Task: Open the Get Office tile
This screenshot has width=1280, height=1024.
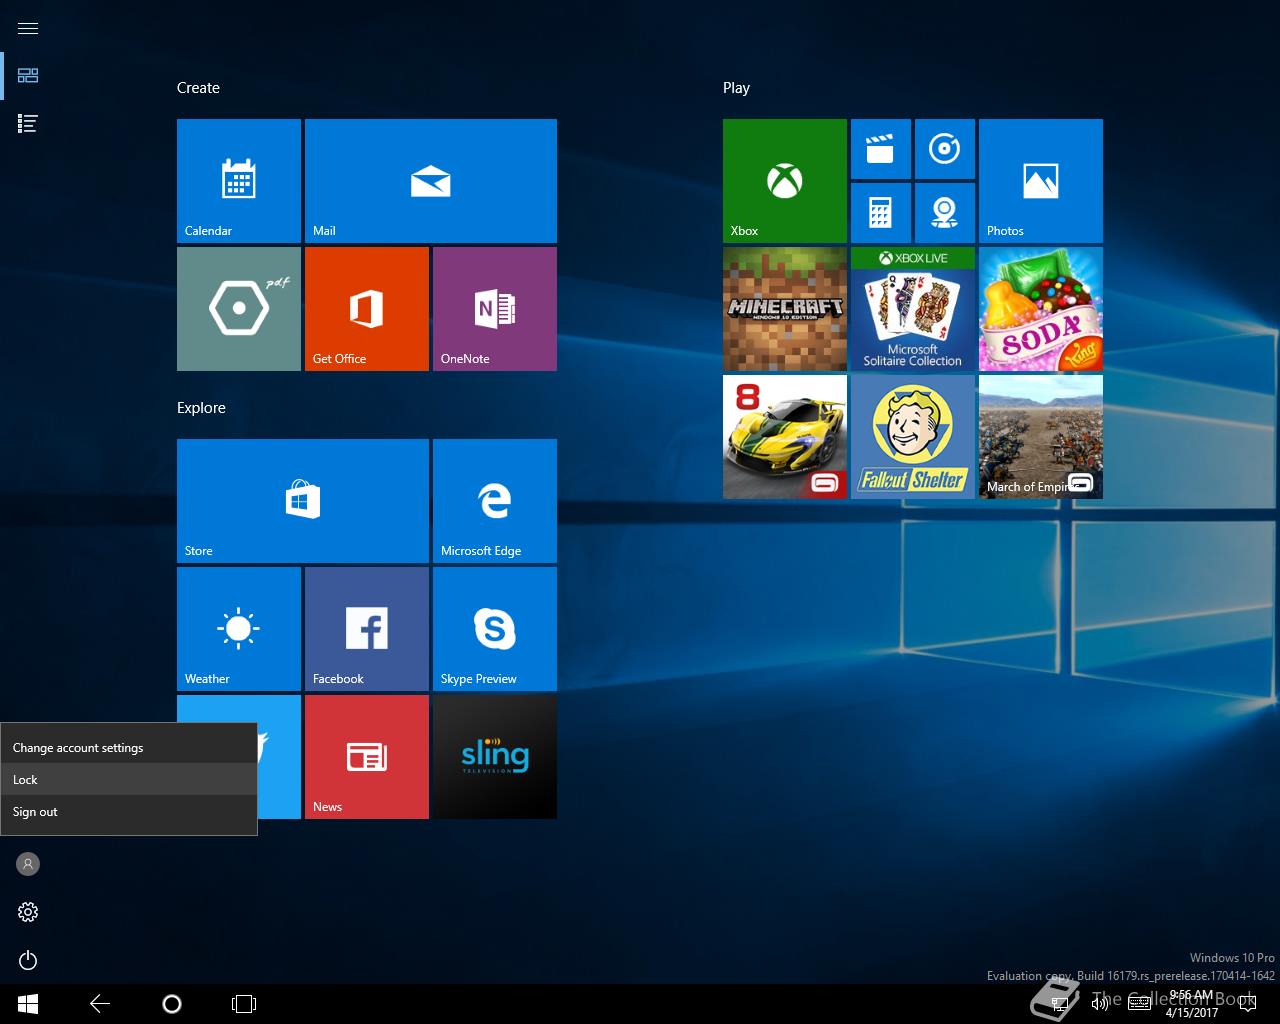Action: 367,309
